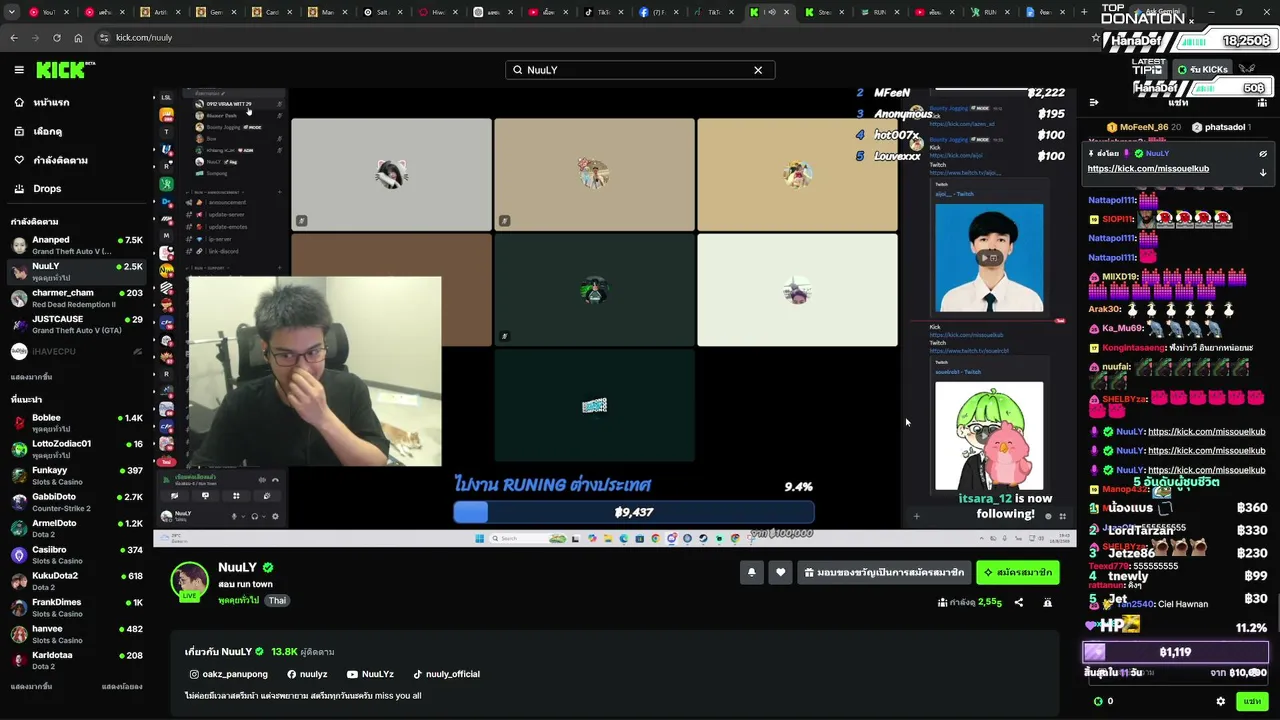Open MoFeeN_86 top gifter entry
This screenshot has width=1280, height=720.
(x=1144, y=128)
